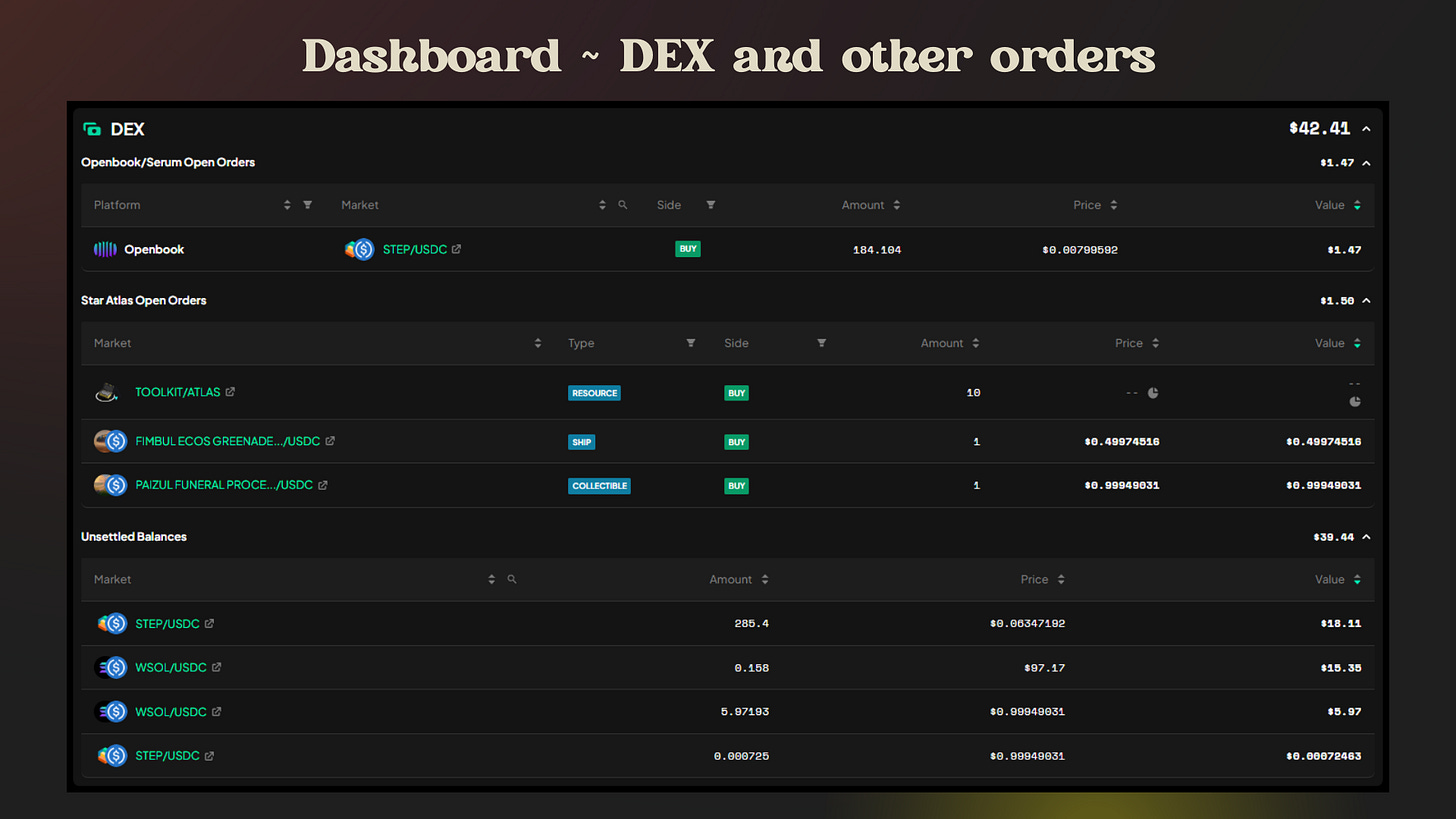Viewport: 1456px width, 819px height.
Task: Click the price $0.00799592
Action: [1080, 250]
